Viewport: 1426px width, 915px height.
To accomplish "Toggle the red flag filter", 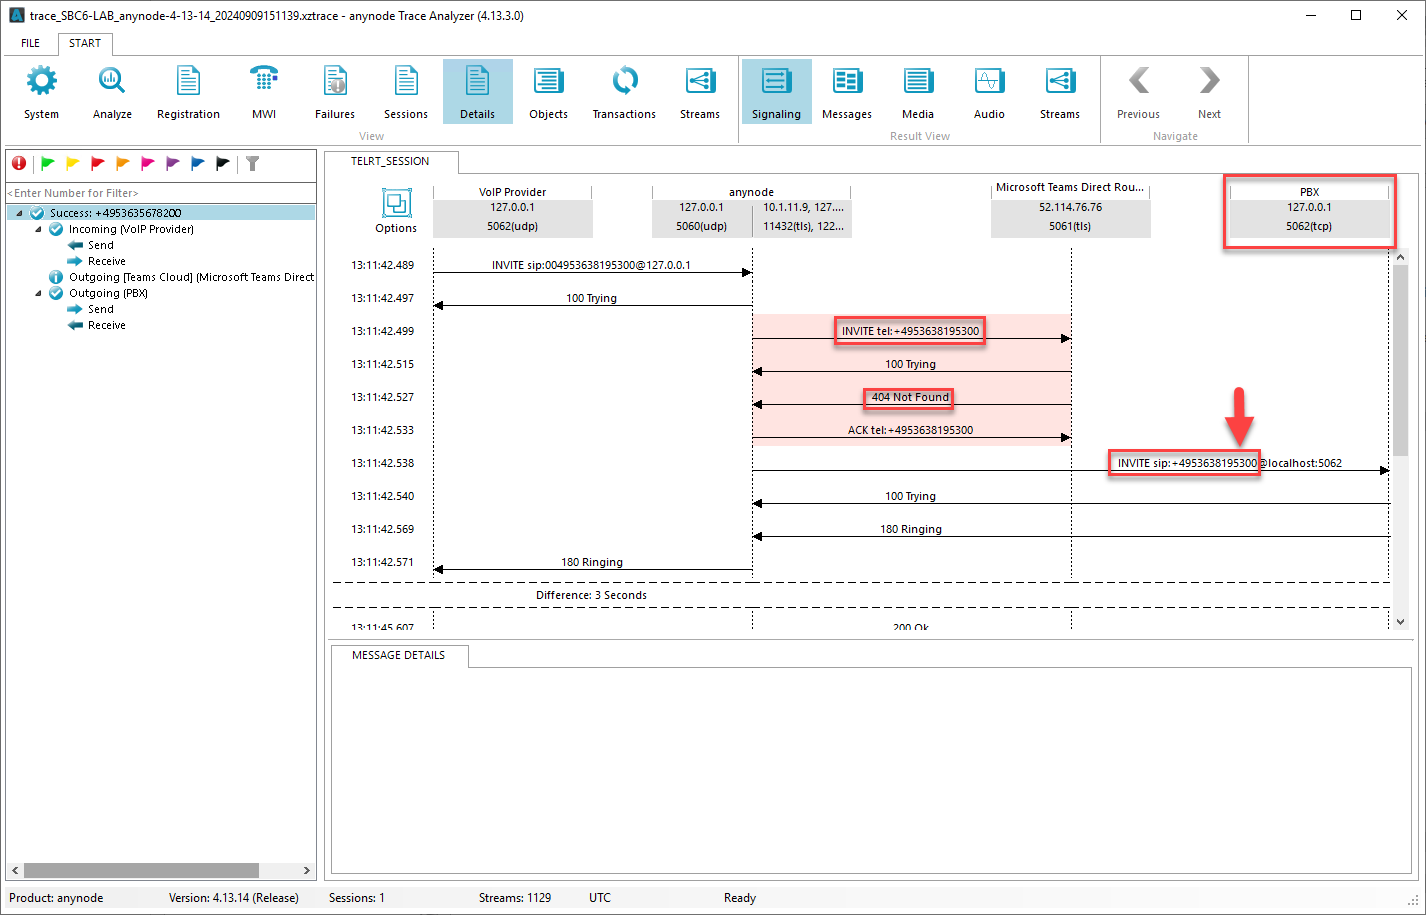I will pyautogui.click(x=98, y=163).
